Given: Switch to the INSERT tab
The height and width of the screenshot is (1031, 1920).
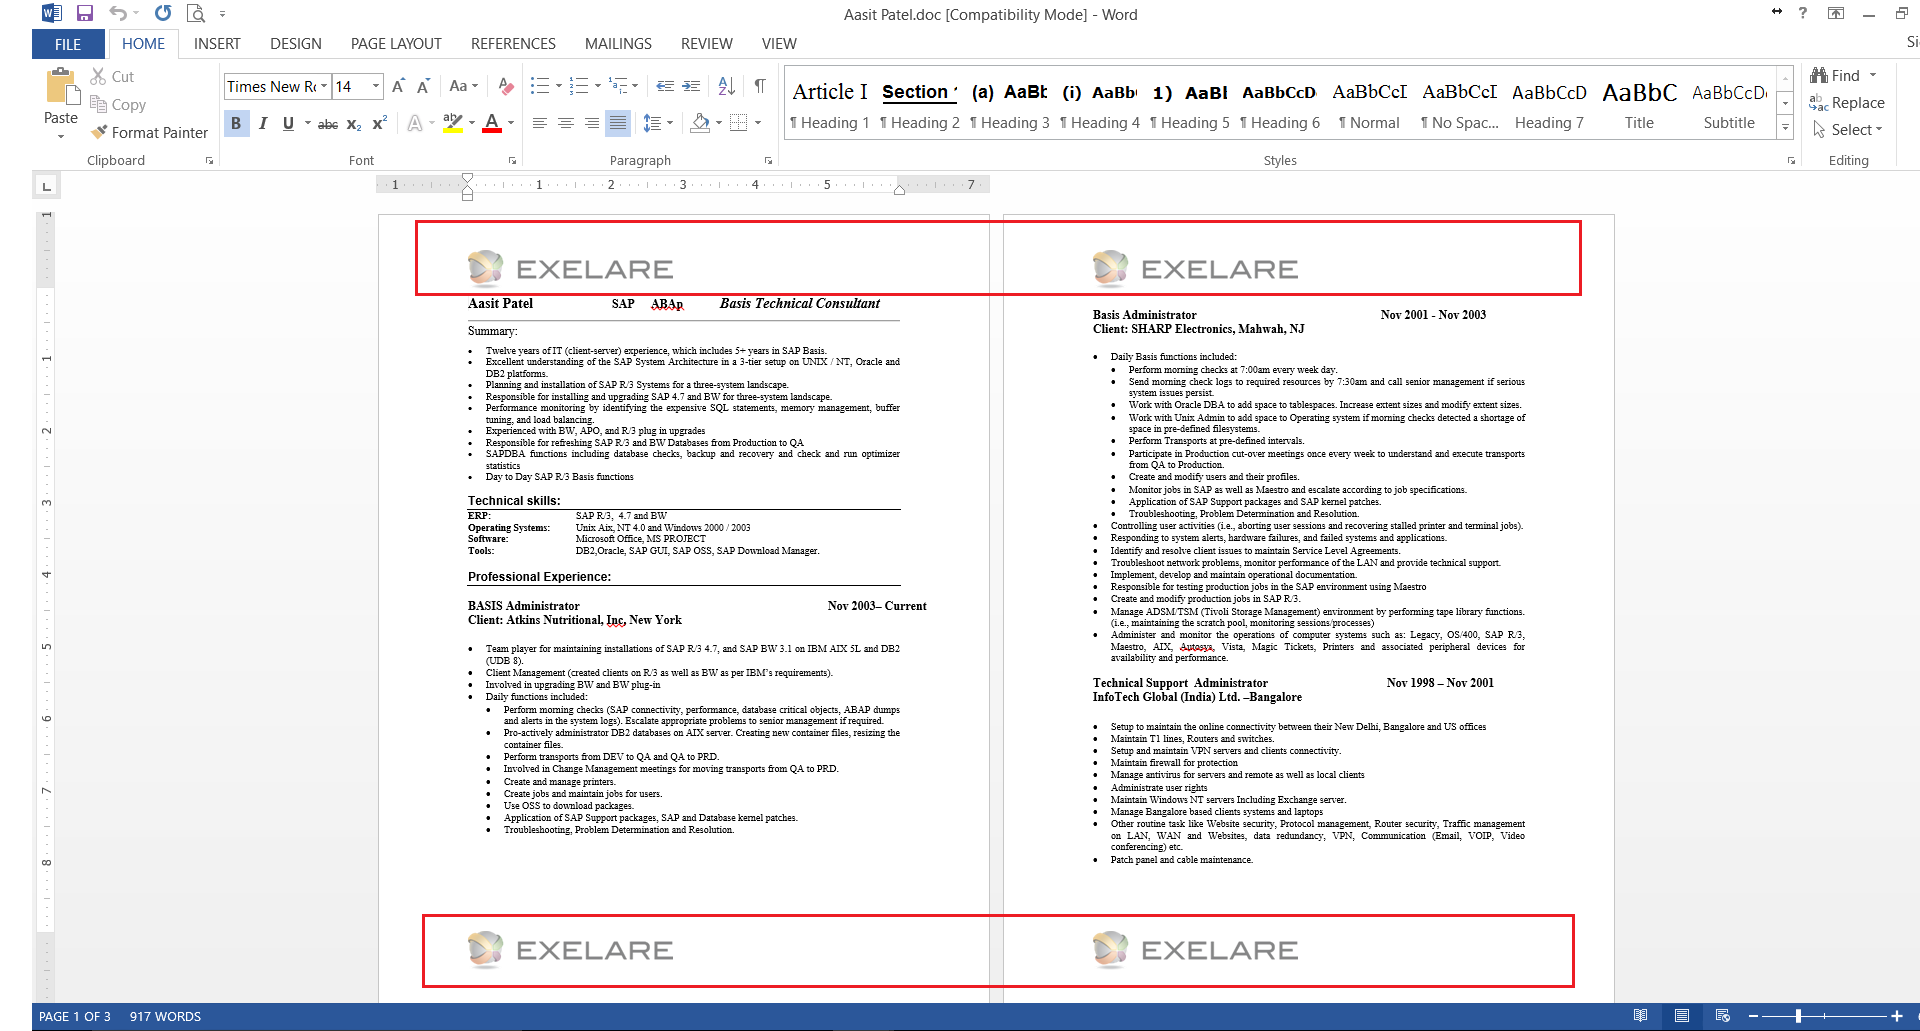Looking at the screenshot, I should [x=217, y=44].
